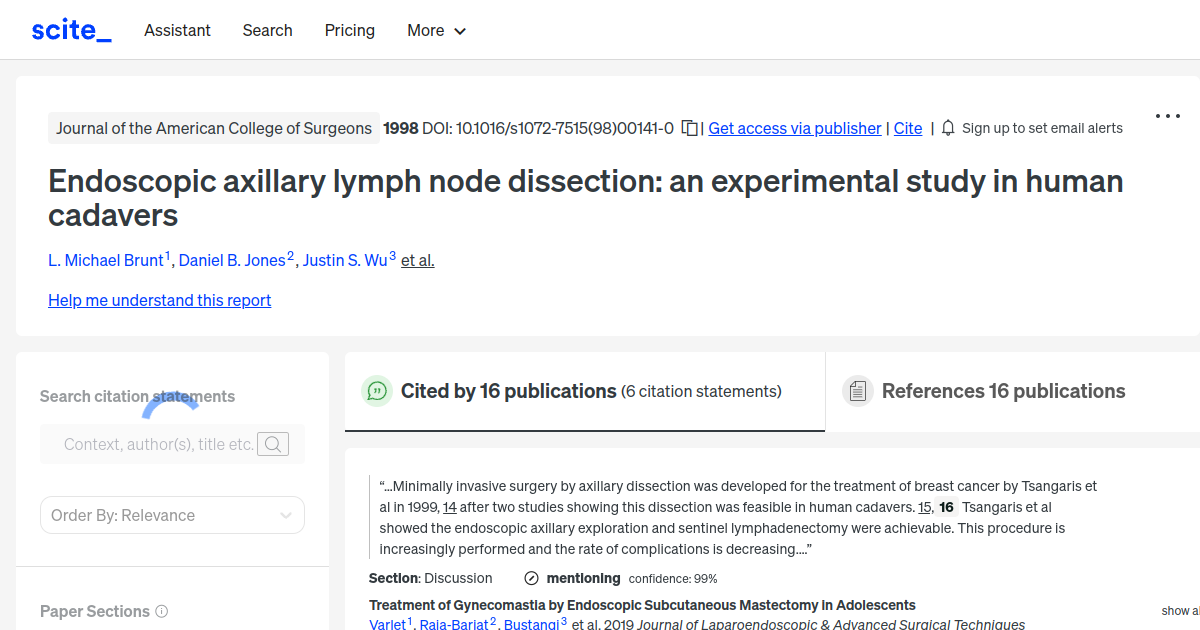Screen dimensions: 1200x630
Task: Open the Assistant menu item
Action: tap(177, 30)
